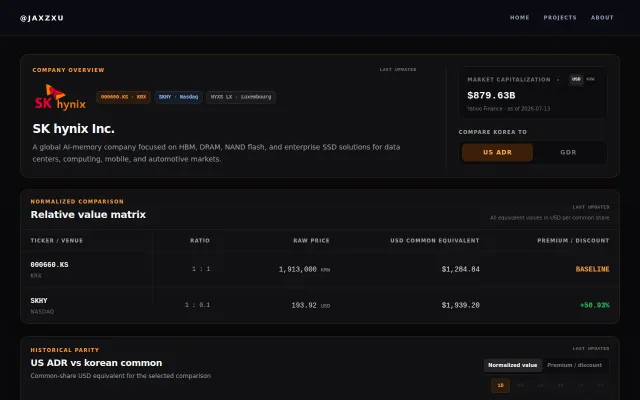Click the Ticker / Venue column header

point(57,240)
